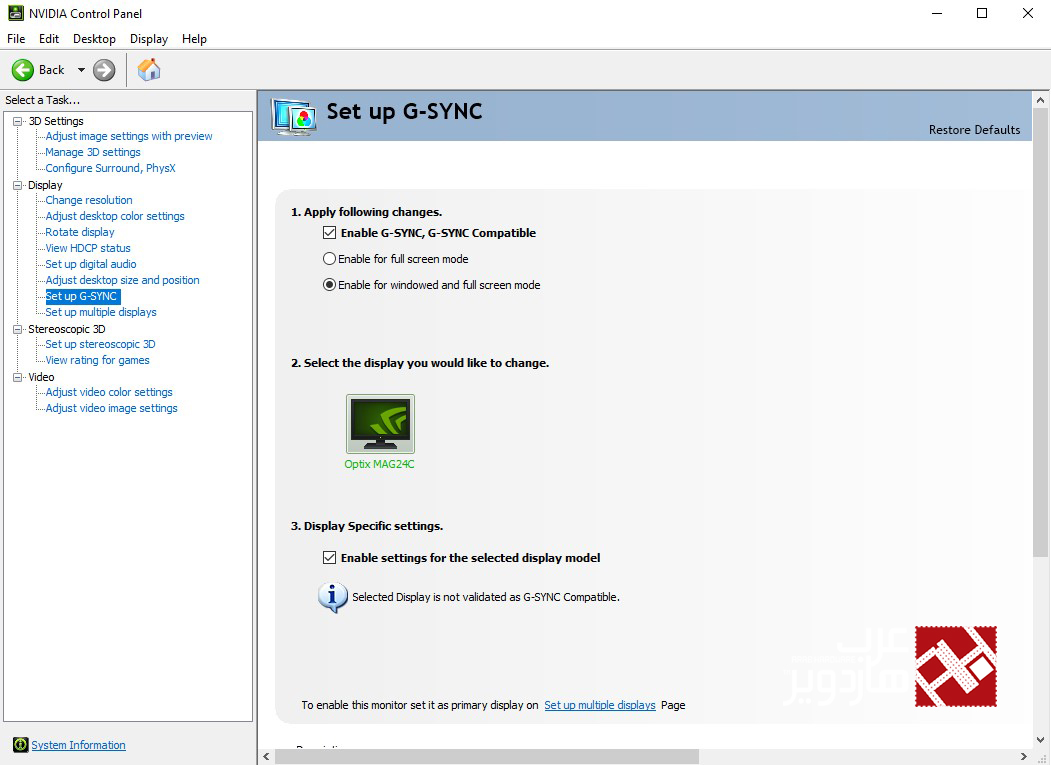Image resolution: width=1051 pixels, height=765 pixels.
Task: Click the scroll left arrow
Action: [266, 757]
